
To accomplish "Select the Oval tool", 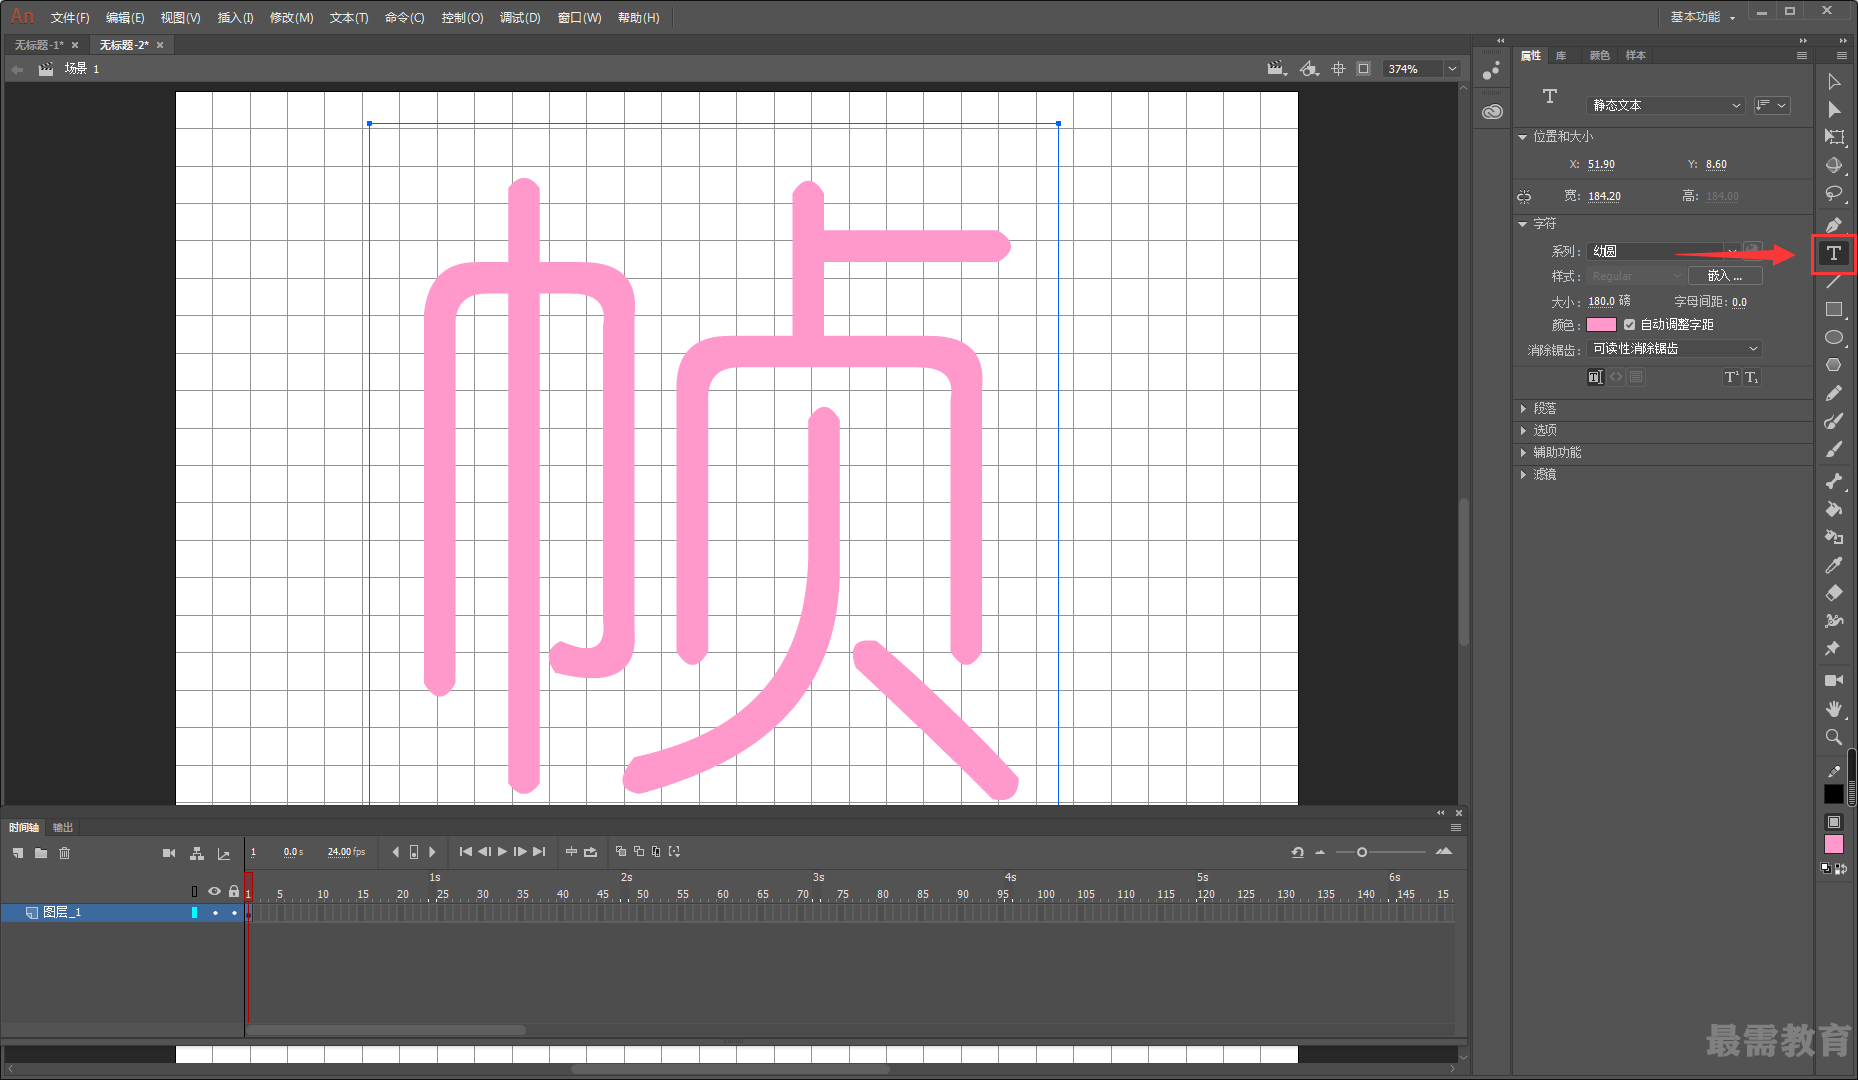I will click(1834, 338).
